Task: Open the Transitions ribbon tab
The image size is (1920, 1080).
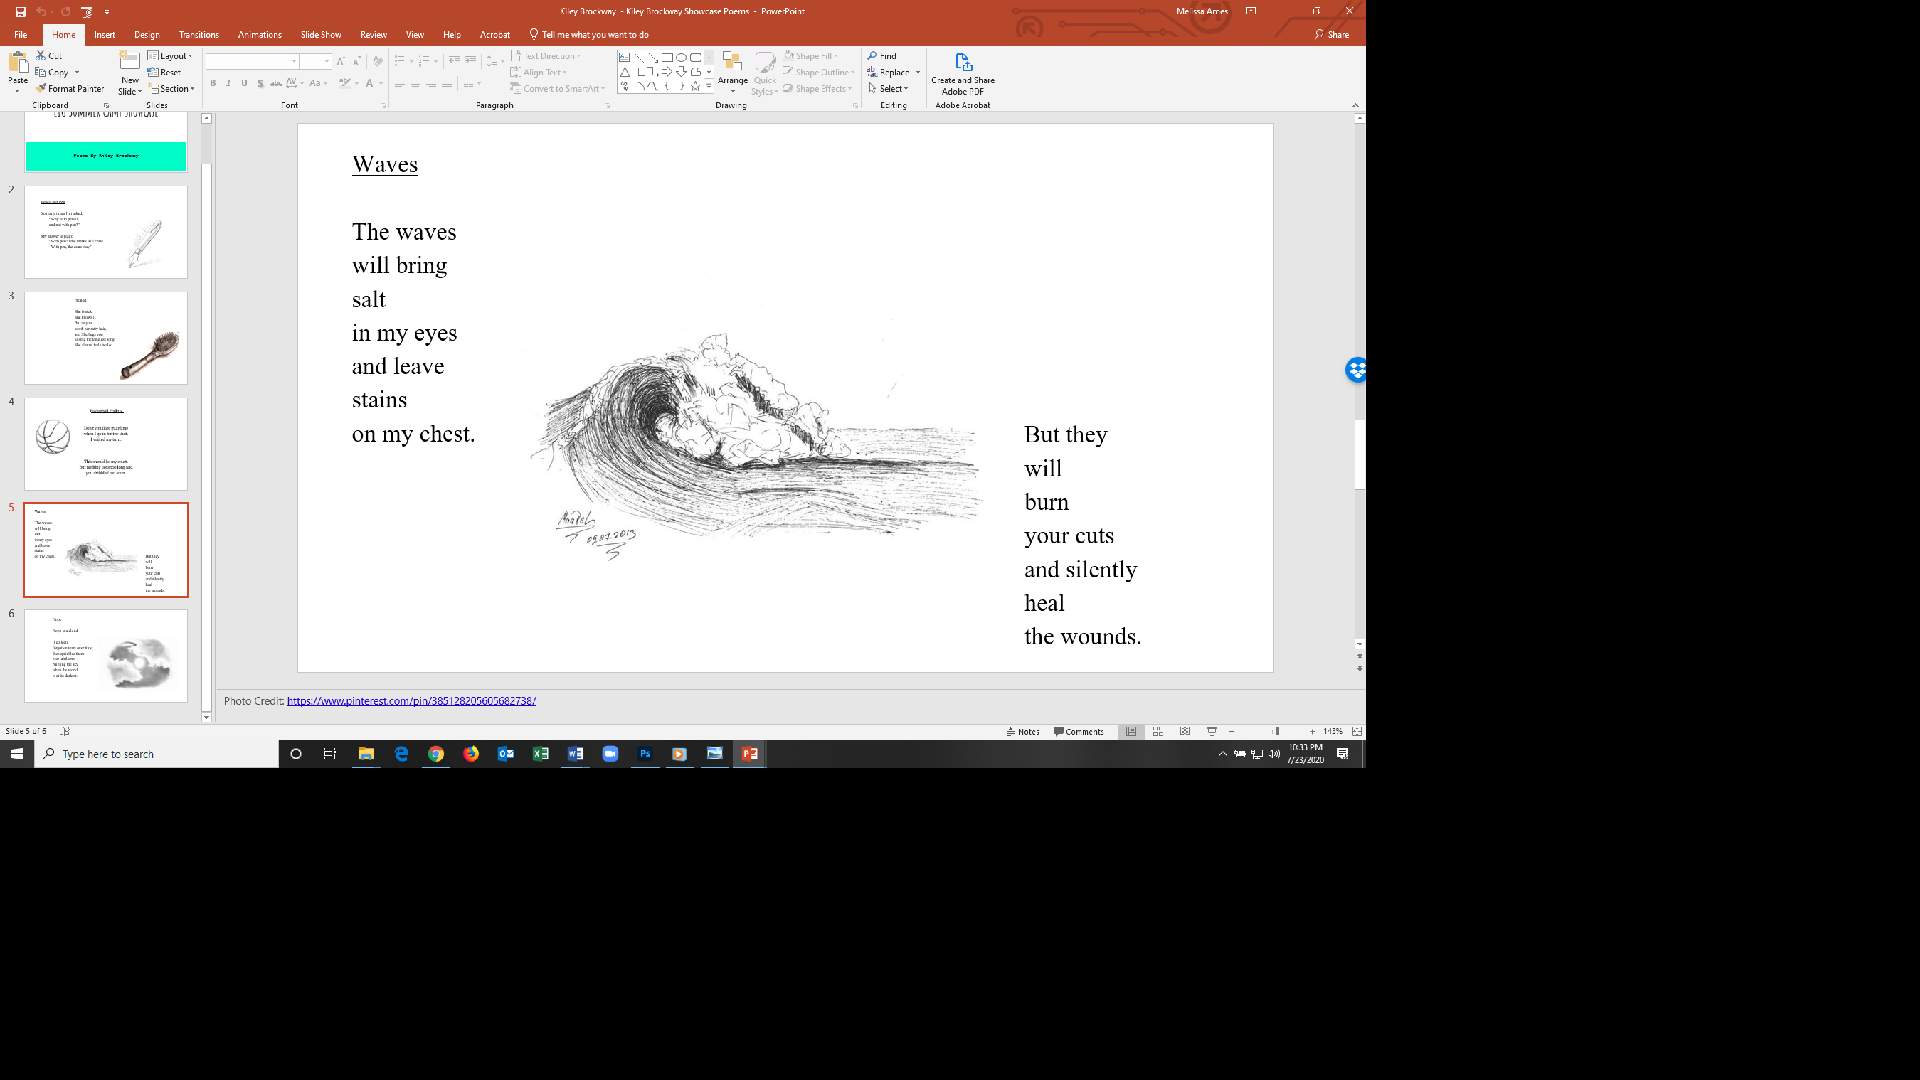Action: (198, 35)
